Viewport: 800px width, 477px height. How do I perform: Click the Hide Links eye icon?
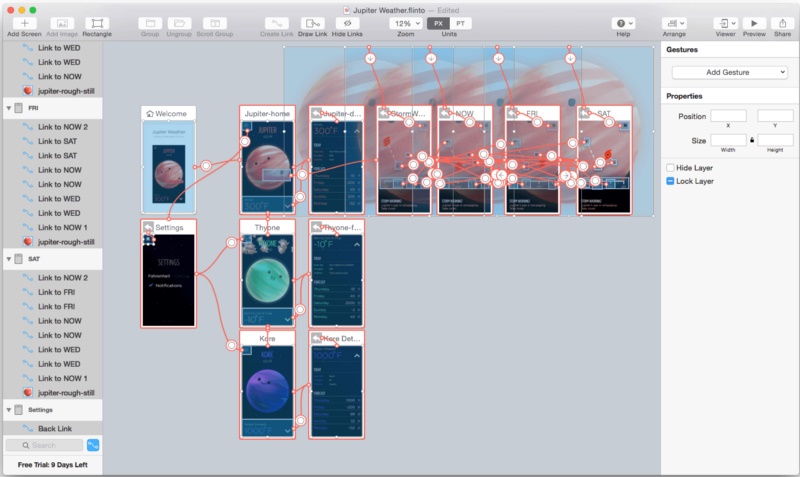347,22
